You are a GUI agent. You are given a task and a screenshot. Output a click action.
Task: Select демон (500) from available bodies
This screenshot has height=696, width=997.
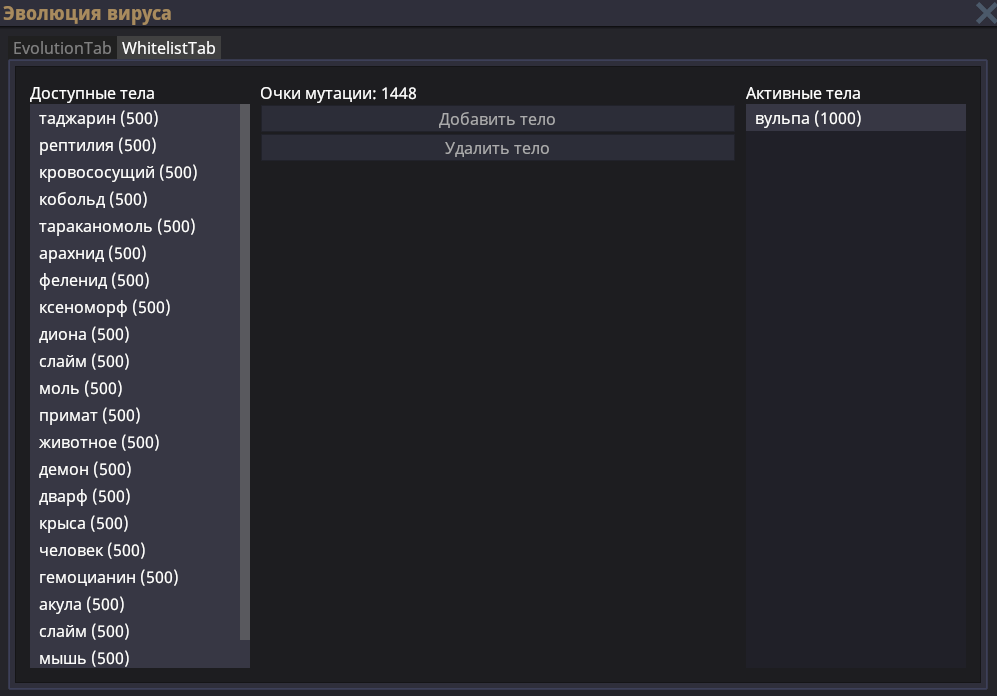click(x=85, y=470)
